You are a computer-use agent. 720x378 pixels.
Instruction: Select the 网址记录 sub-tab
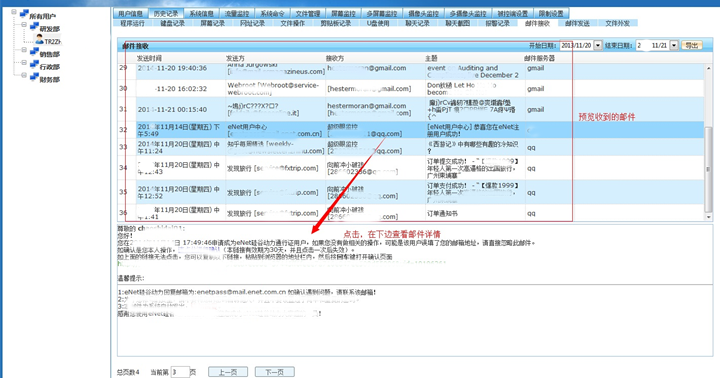tap(252, 23)
